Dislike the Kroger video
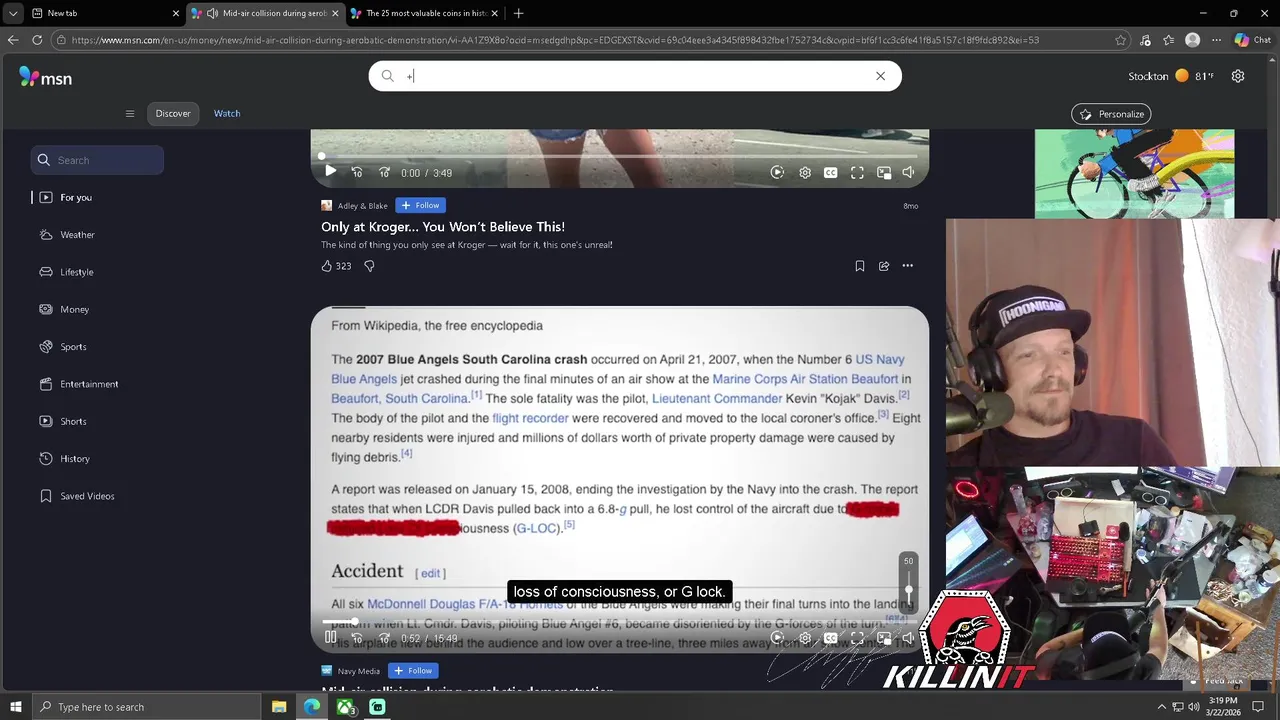 [369, 266]
